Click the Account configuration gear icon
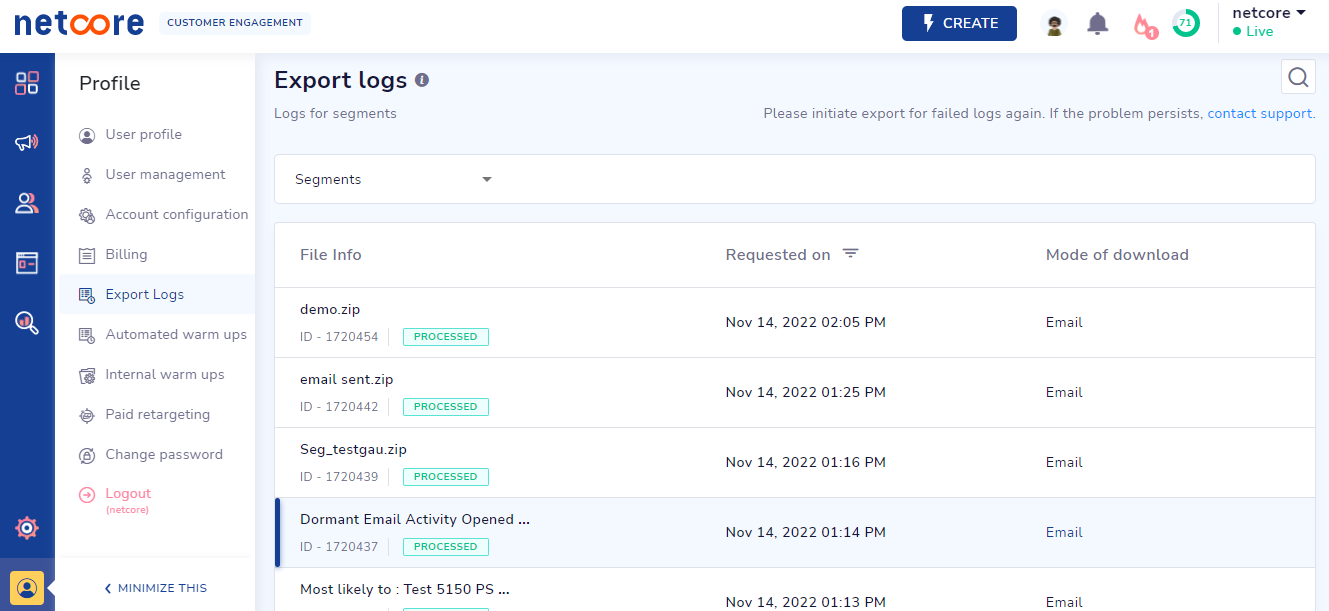 (x=87, y=215)
